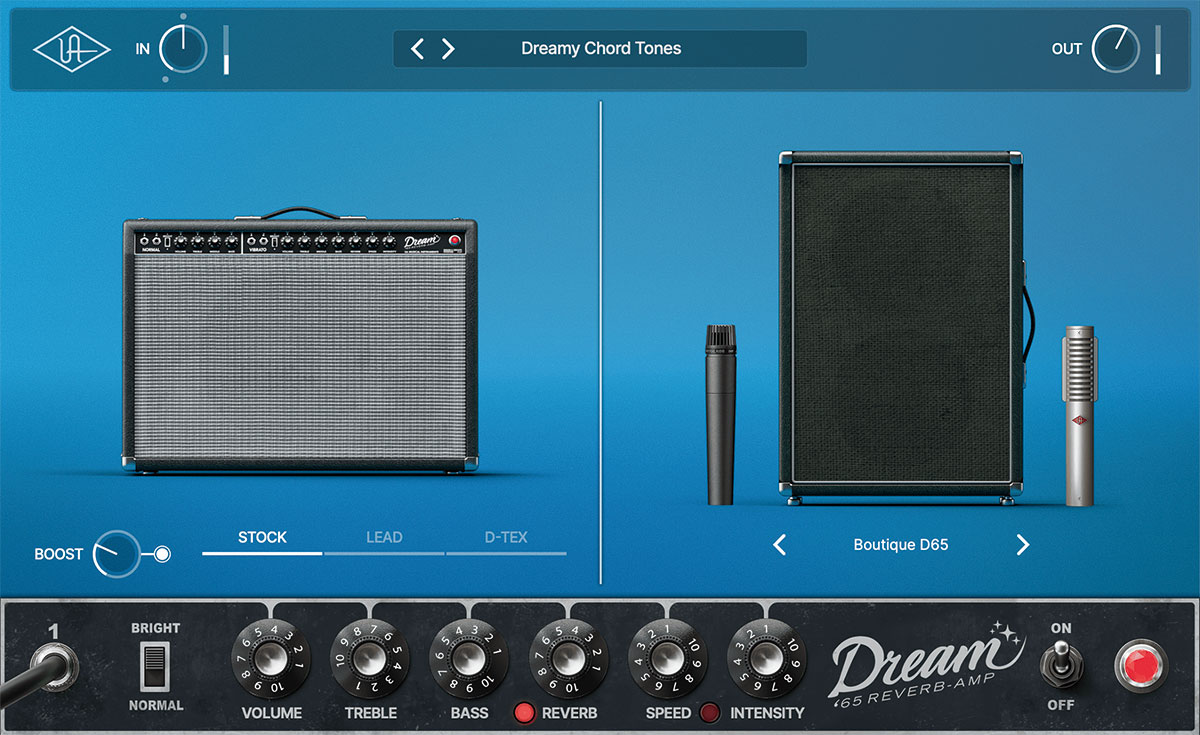
Task: Click the Universal Audio logo icon
Action: [72, 49]
